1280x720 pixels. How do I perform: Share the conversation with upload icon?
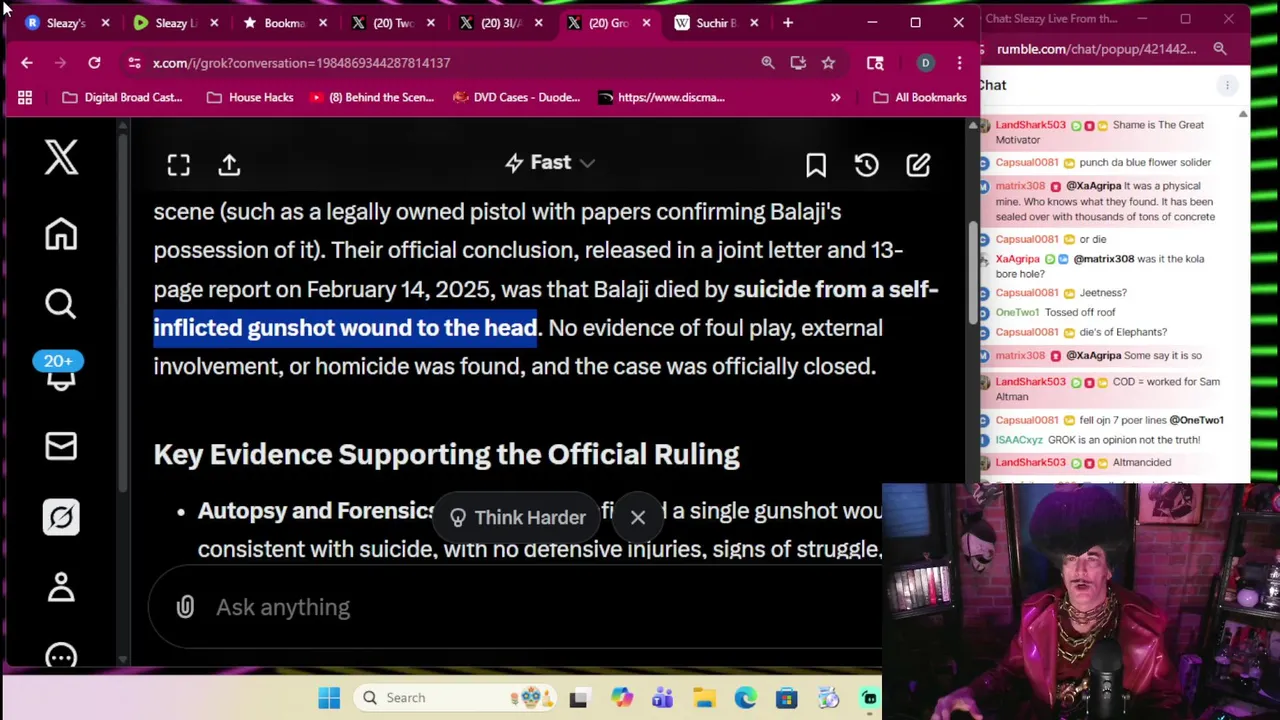click(229, 165)
